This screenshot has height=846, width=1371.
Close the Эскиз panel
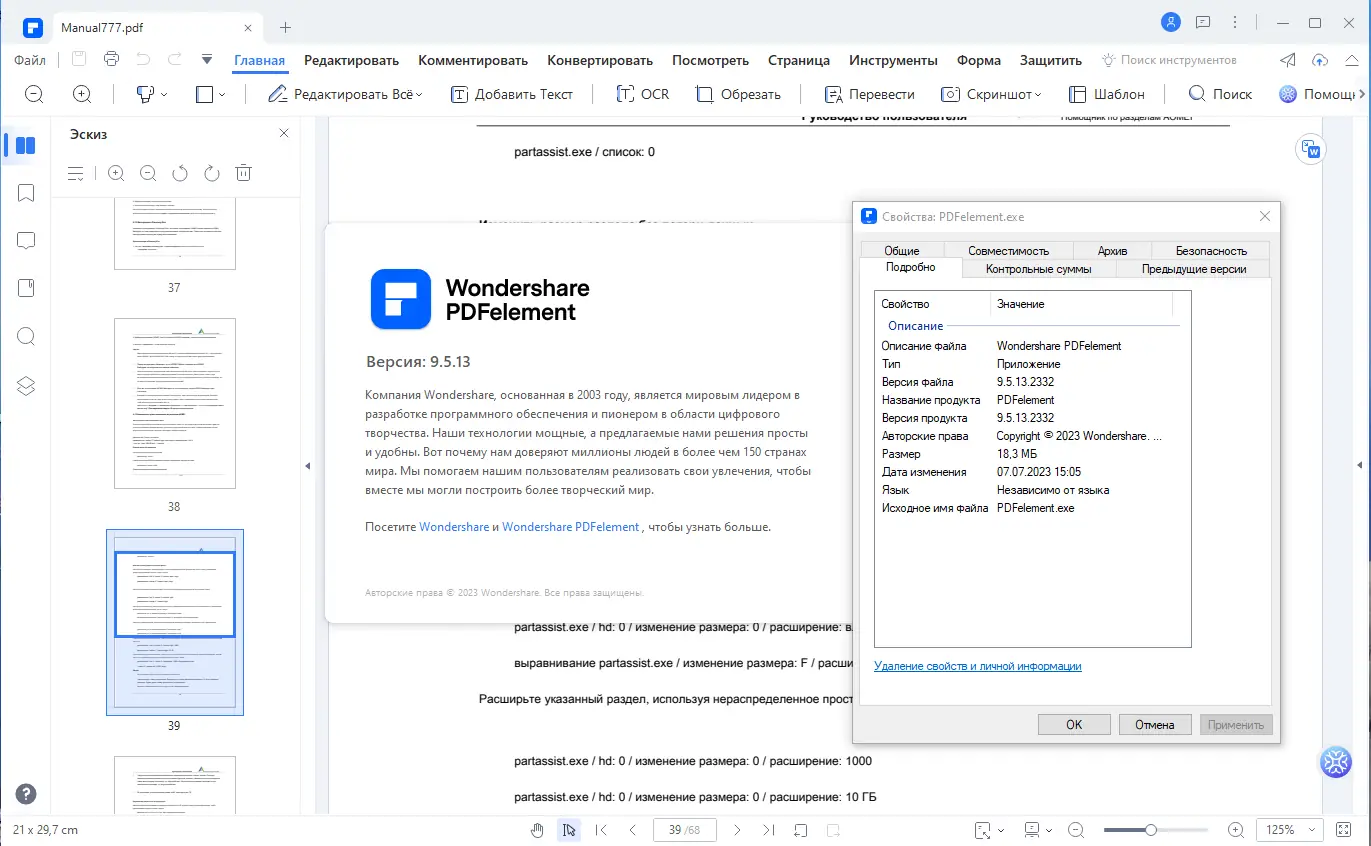pyautogui.click(x=284, y=133)
